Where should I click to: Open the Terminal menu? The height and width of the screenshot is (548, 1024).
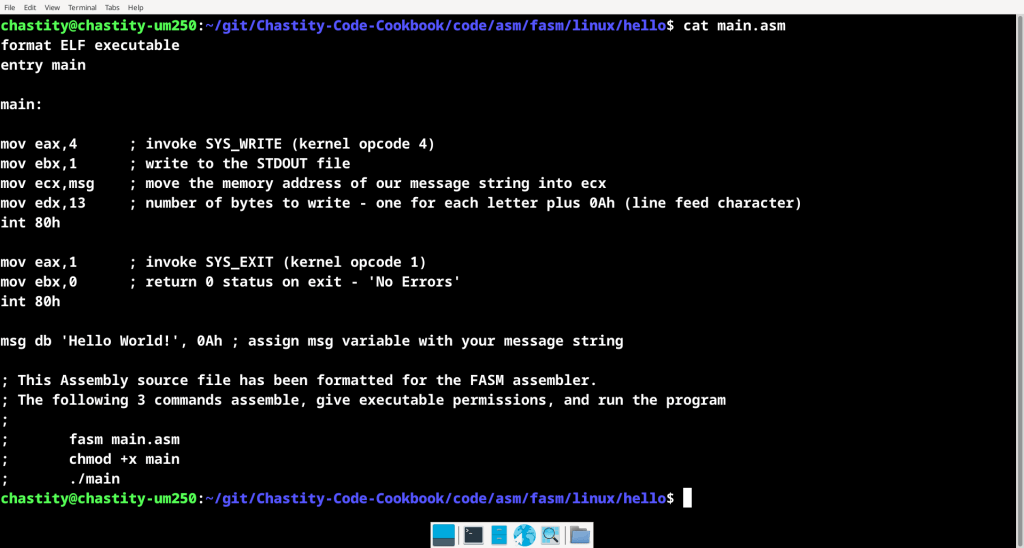(82, 7)
